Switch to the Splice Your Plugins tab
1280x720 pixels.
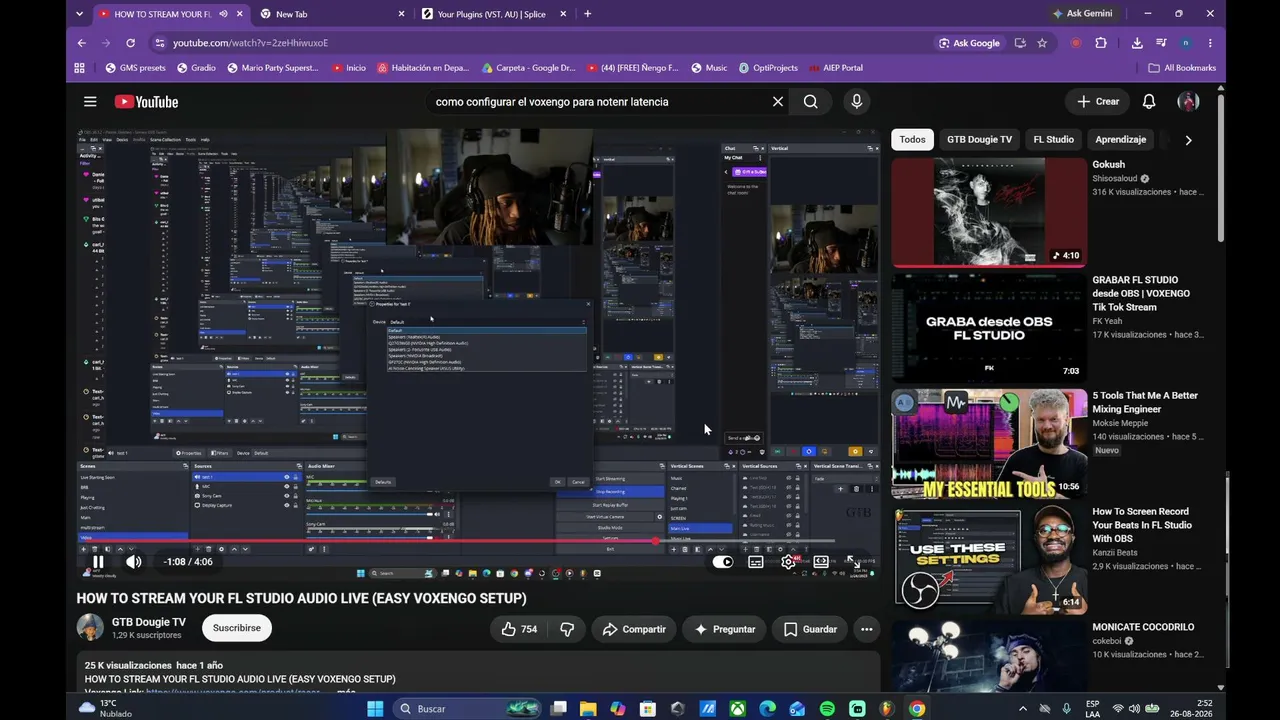tap(493, 14)
